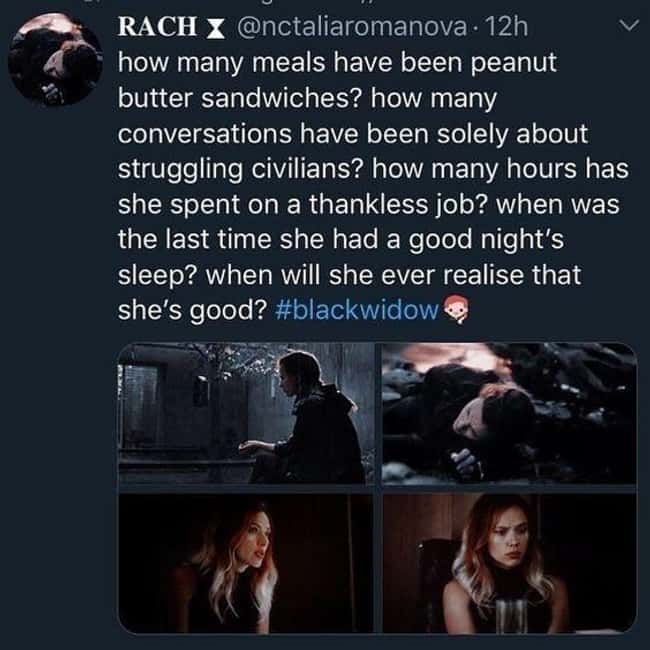Open the @nctaliaromanova handle

pyautogui.click(x=352, y=27)
